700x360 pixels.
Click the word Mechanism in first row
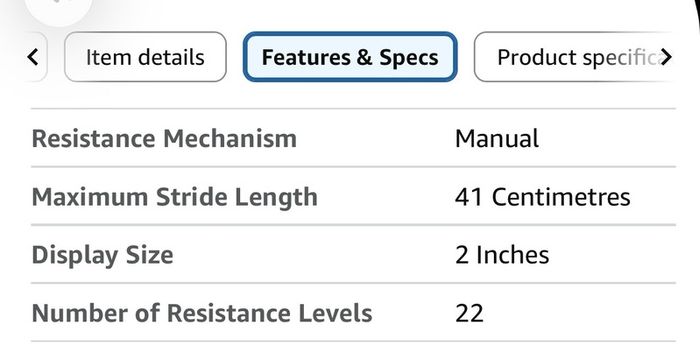click(230, 138)
